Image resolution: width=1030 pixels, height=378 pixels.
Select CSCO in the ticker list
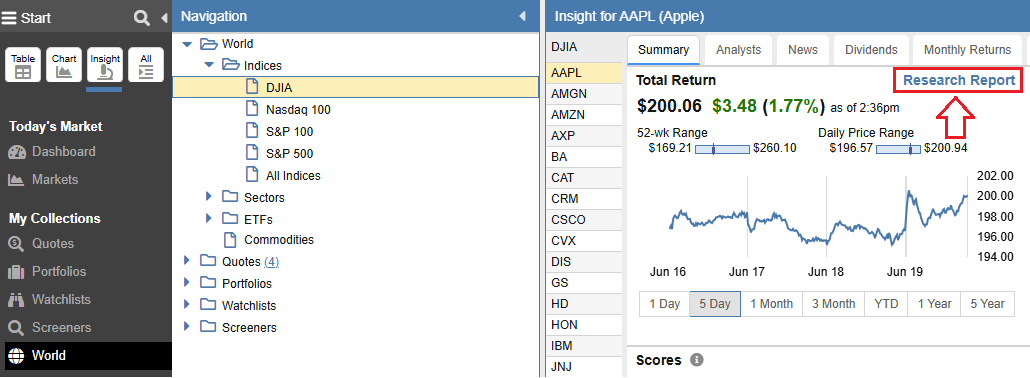pyautogui.click(x=584, y=220)
